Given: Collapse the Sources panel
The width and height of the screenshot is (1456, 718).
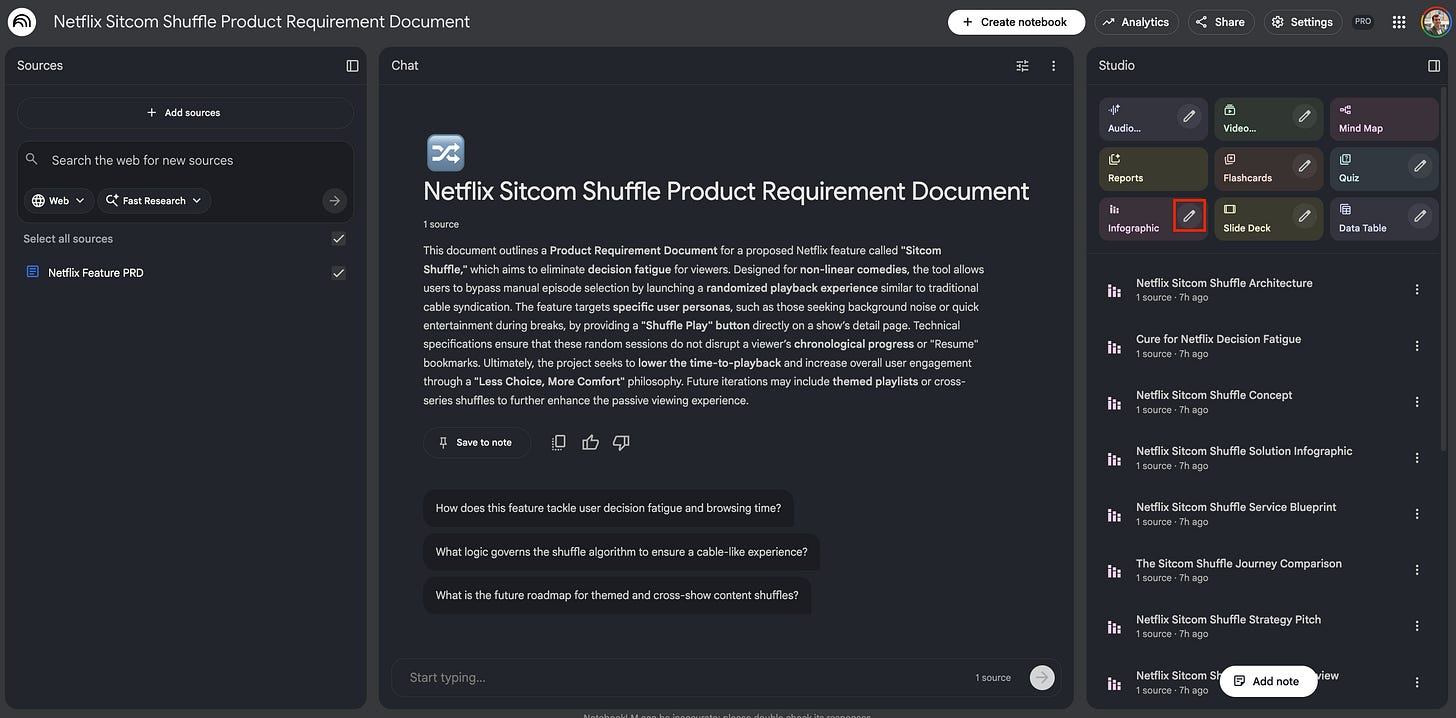Looking at the screenshot, I should point(351,65).
